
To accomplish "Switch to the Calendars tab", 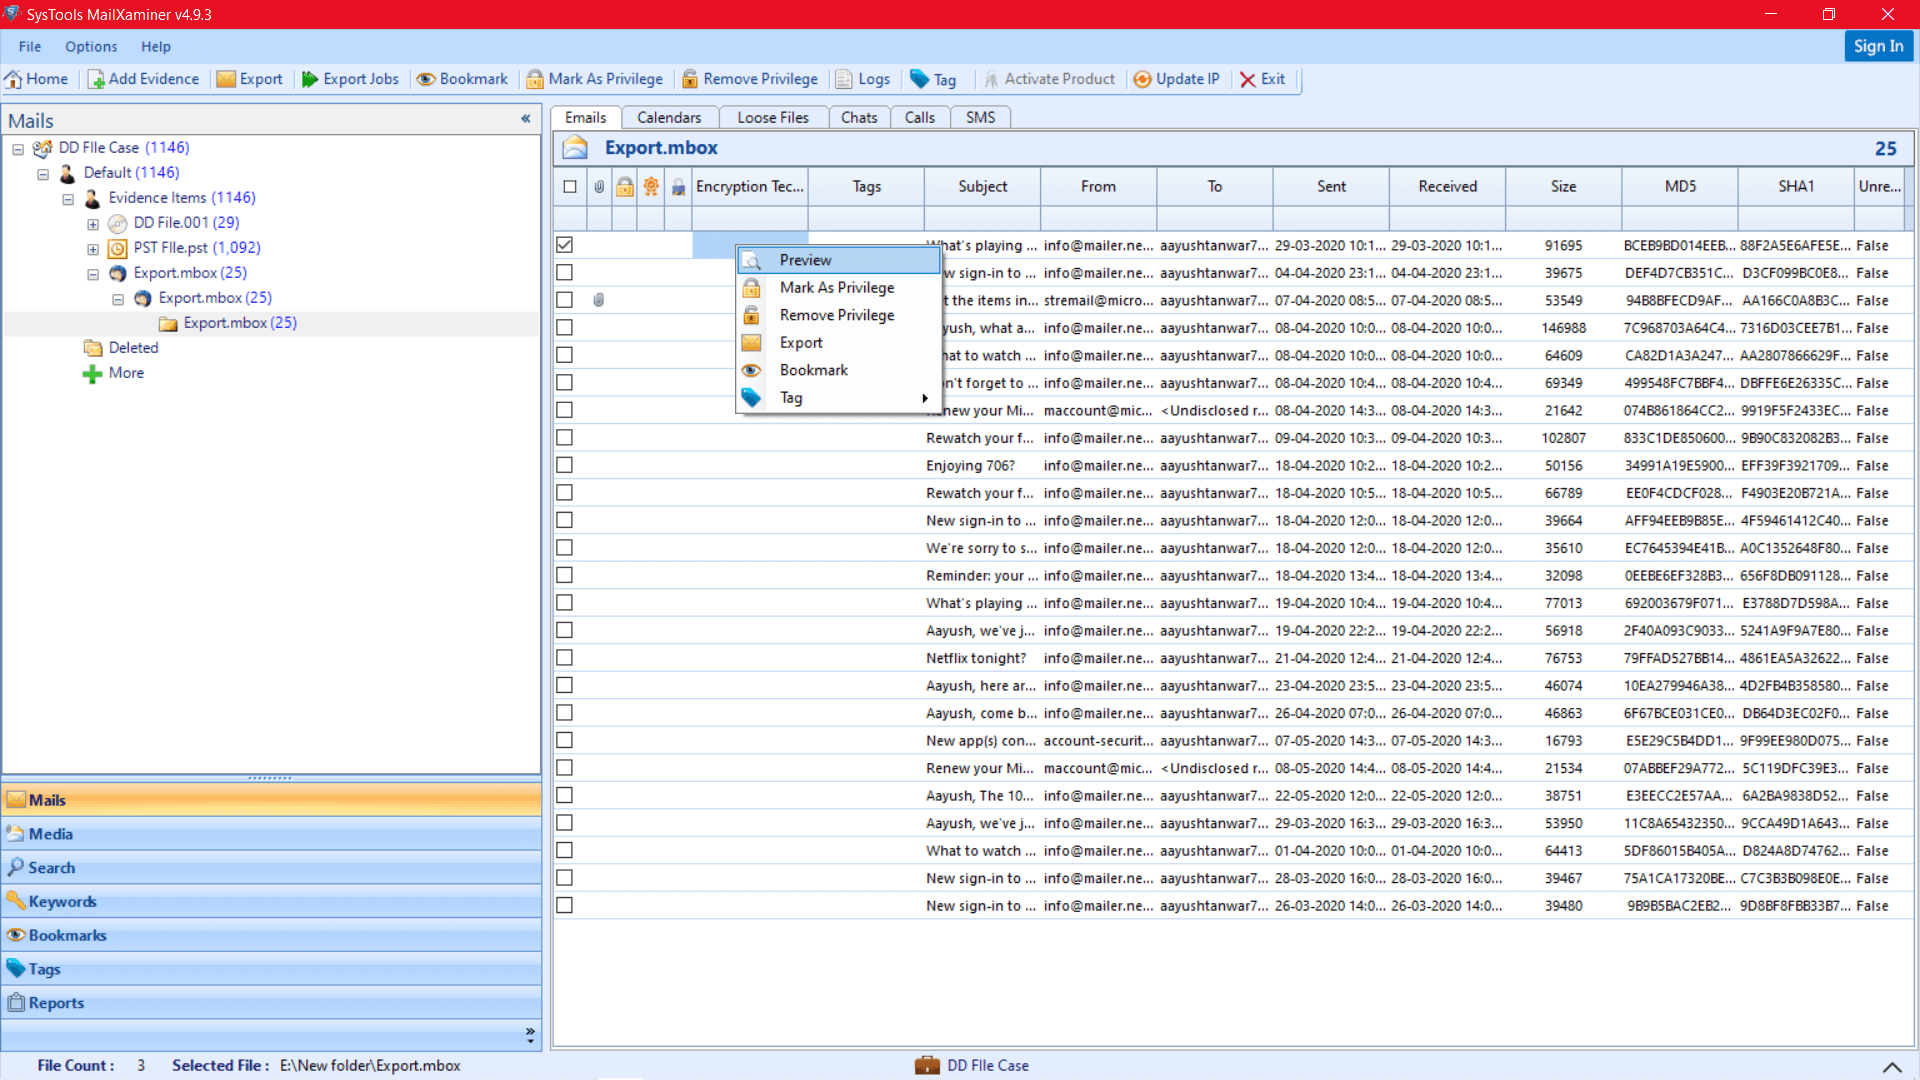I will (669, 117).
